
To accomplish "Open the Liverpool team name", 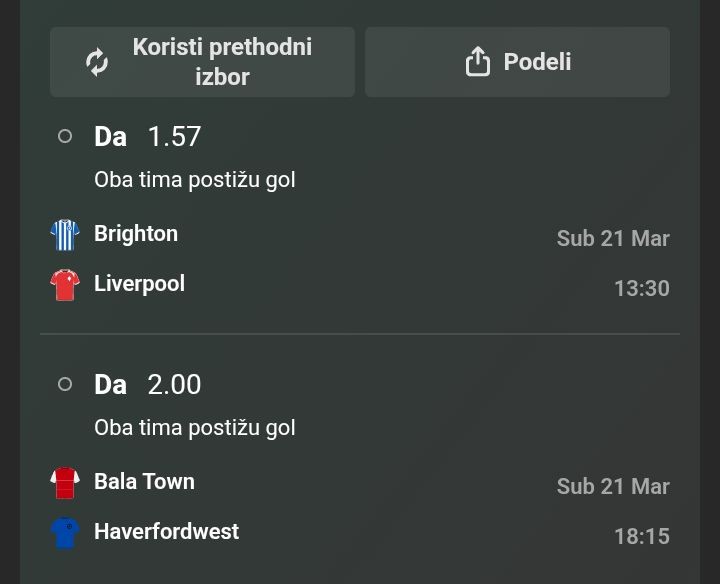I will [x=139, y=284].
